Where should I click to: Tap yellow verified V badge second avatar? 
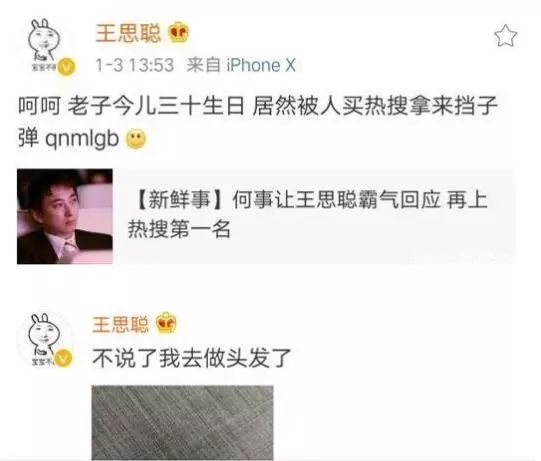[x=63, y=358]
